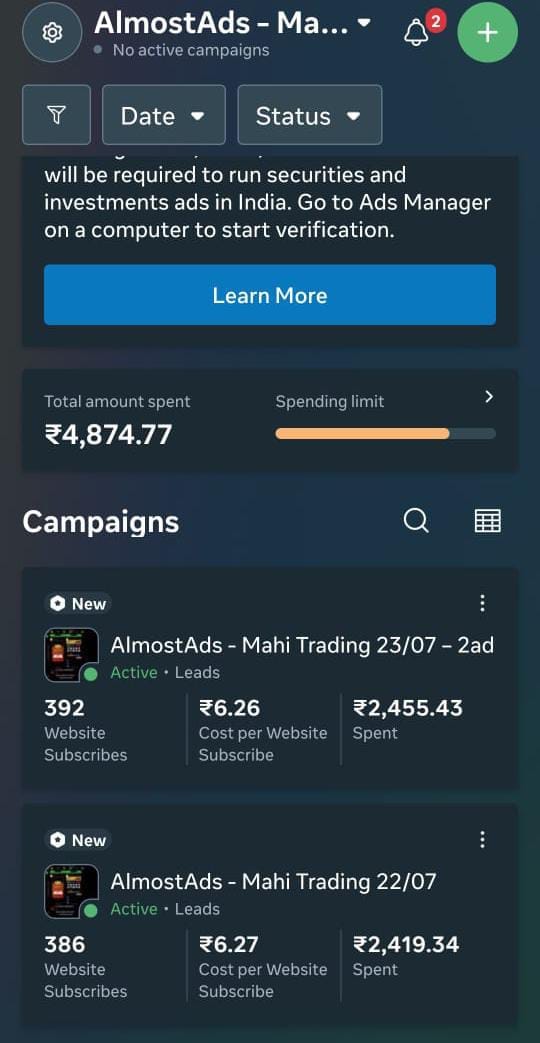
Task: Tap the ₹2,455.43 Spent metric
Action: pyautogui.click(x=408, y=719)
